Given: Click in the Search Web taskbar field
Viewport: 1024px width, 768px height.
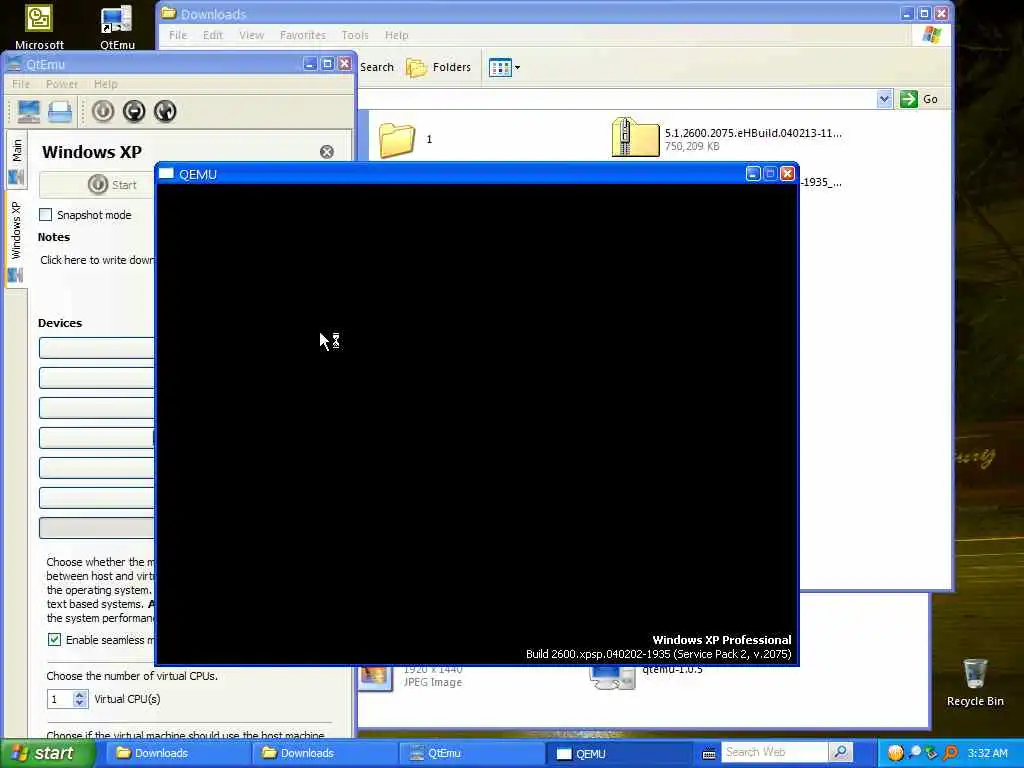Looking at the screenshot, I should coord(775,752).
